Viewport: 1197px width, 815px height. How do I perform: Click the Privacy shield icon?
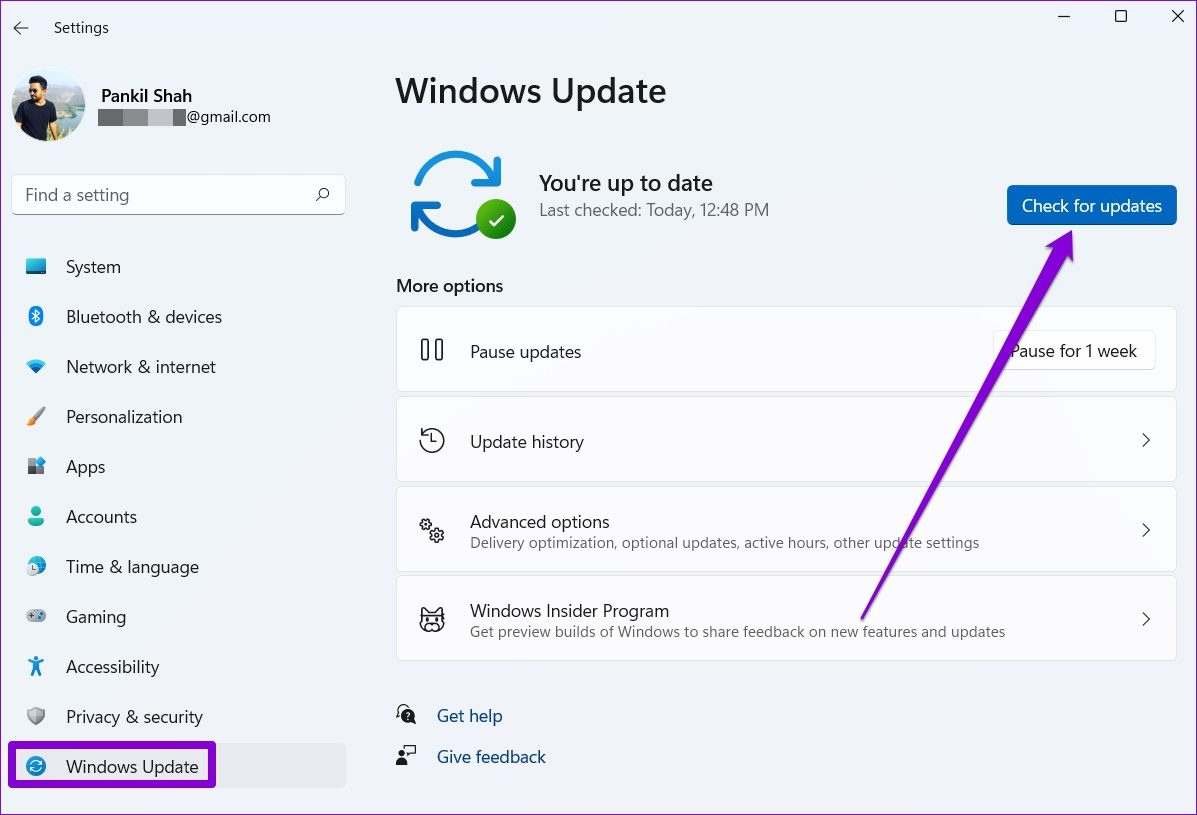click(x=36, y=716)
